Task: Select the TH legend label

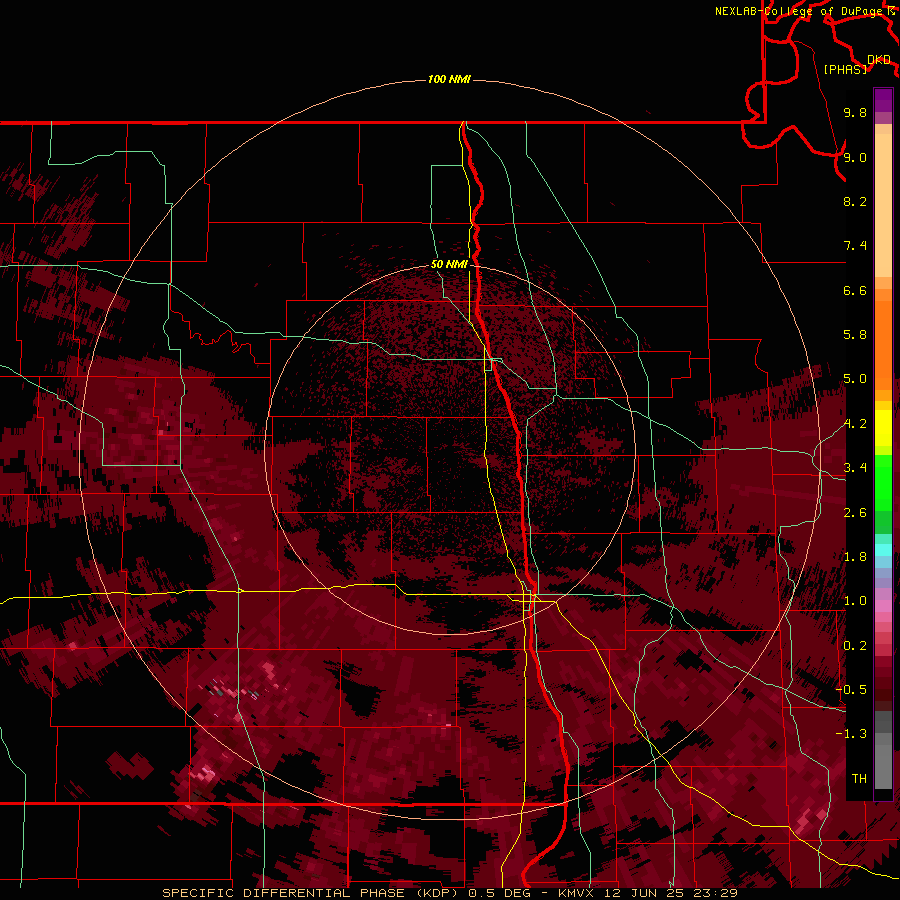Action: pos(859,779)
